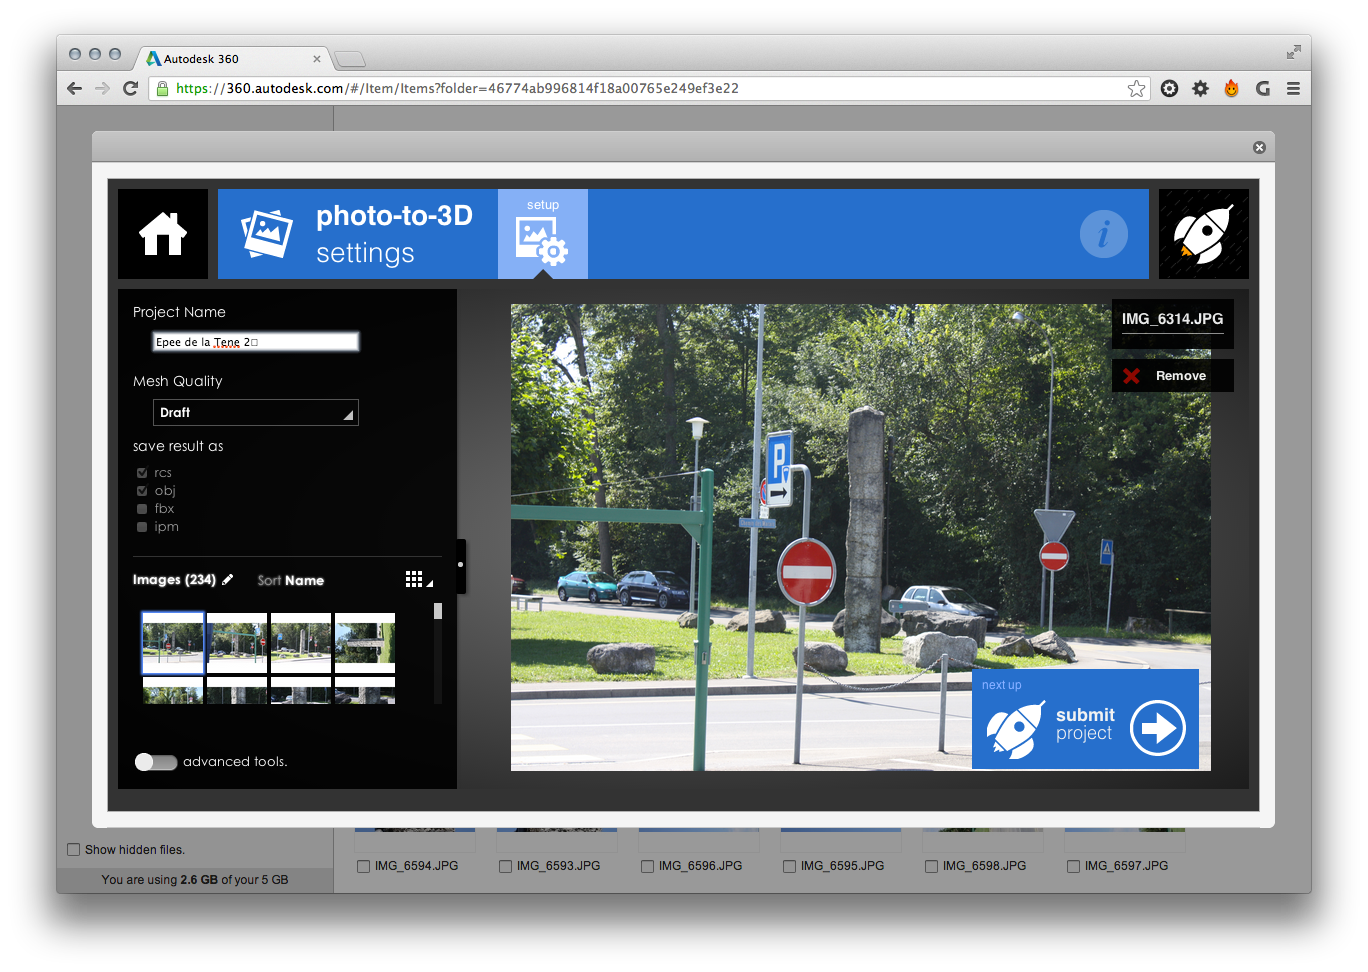Open the thumbnail grid view options
The height and width of the screenshot is (972, 1368).
click(418, 580)
